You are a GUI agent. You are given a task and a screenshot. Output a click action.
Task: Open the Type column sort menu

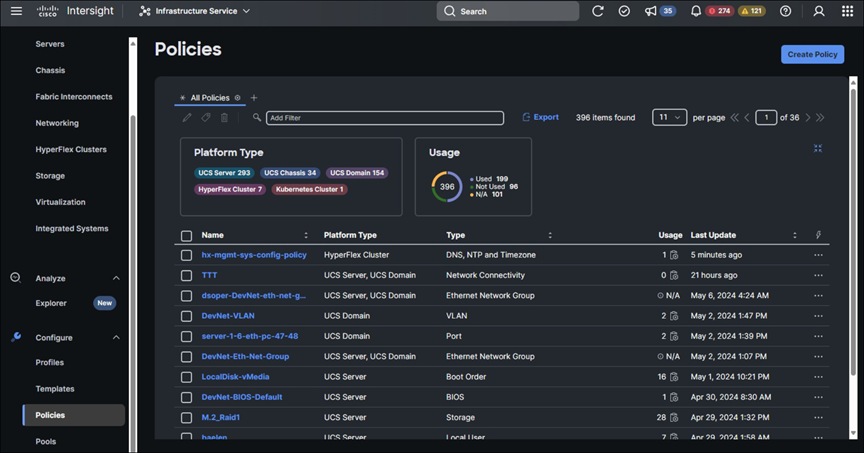coord(550,235)
